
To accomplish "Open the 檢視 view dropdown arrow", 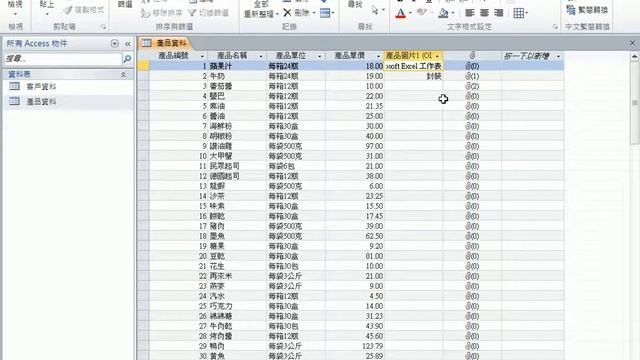I will pyautogui.click(x=15, y=14).
